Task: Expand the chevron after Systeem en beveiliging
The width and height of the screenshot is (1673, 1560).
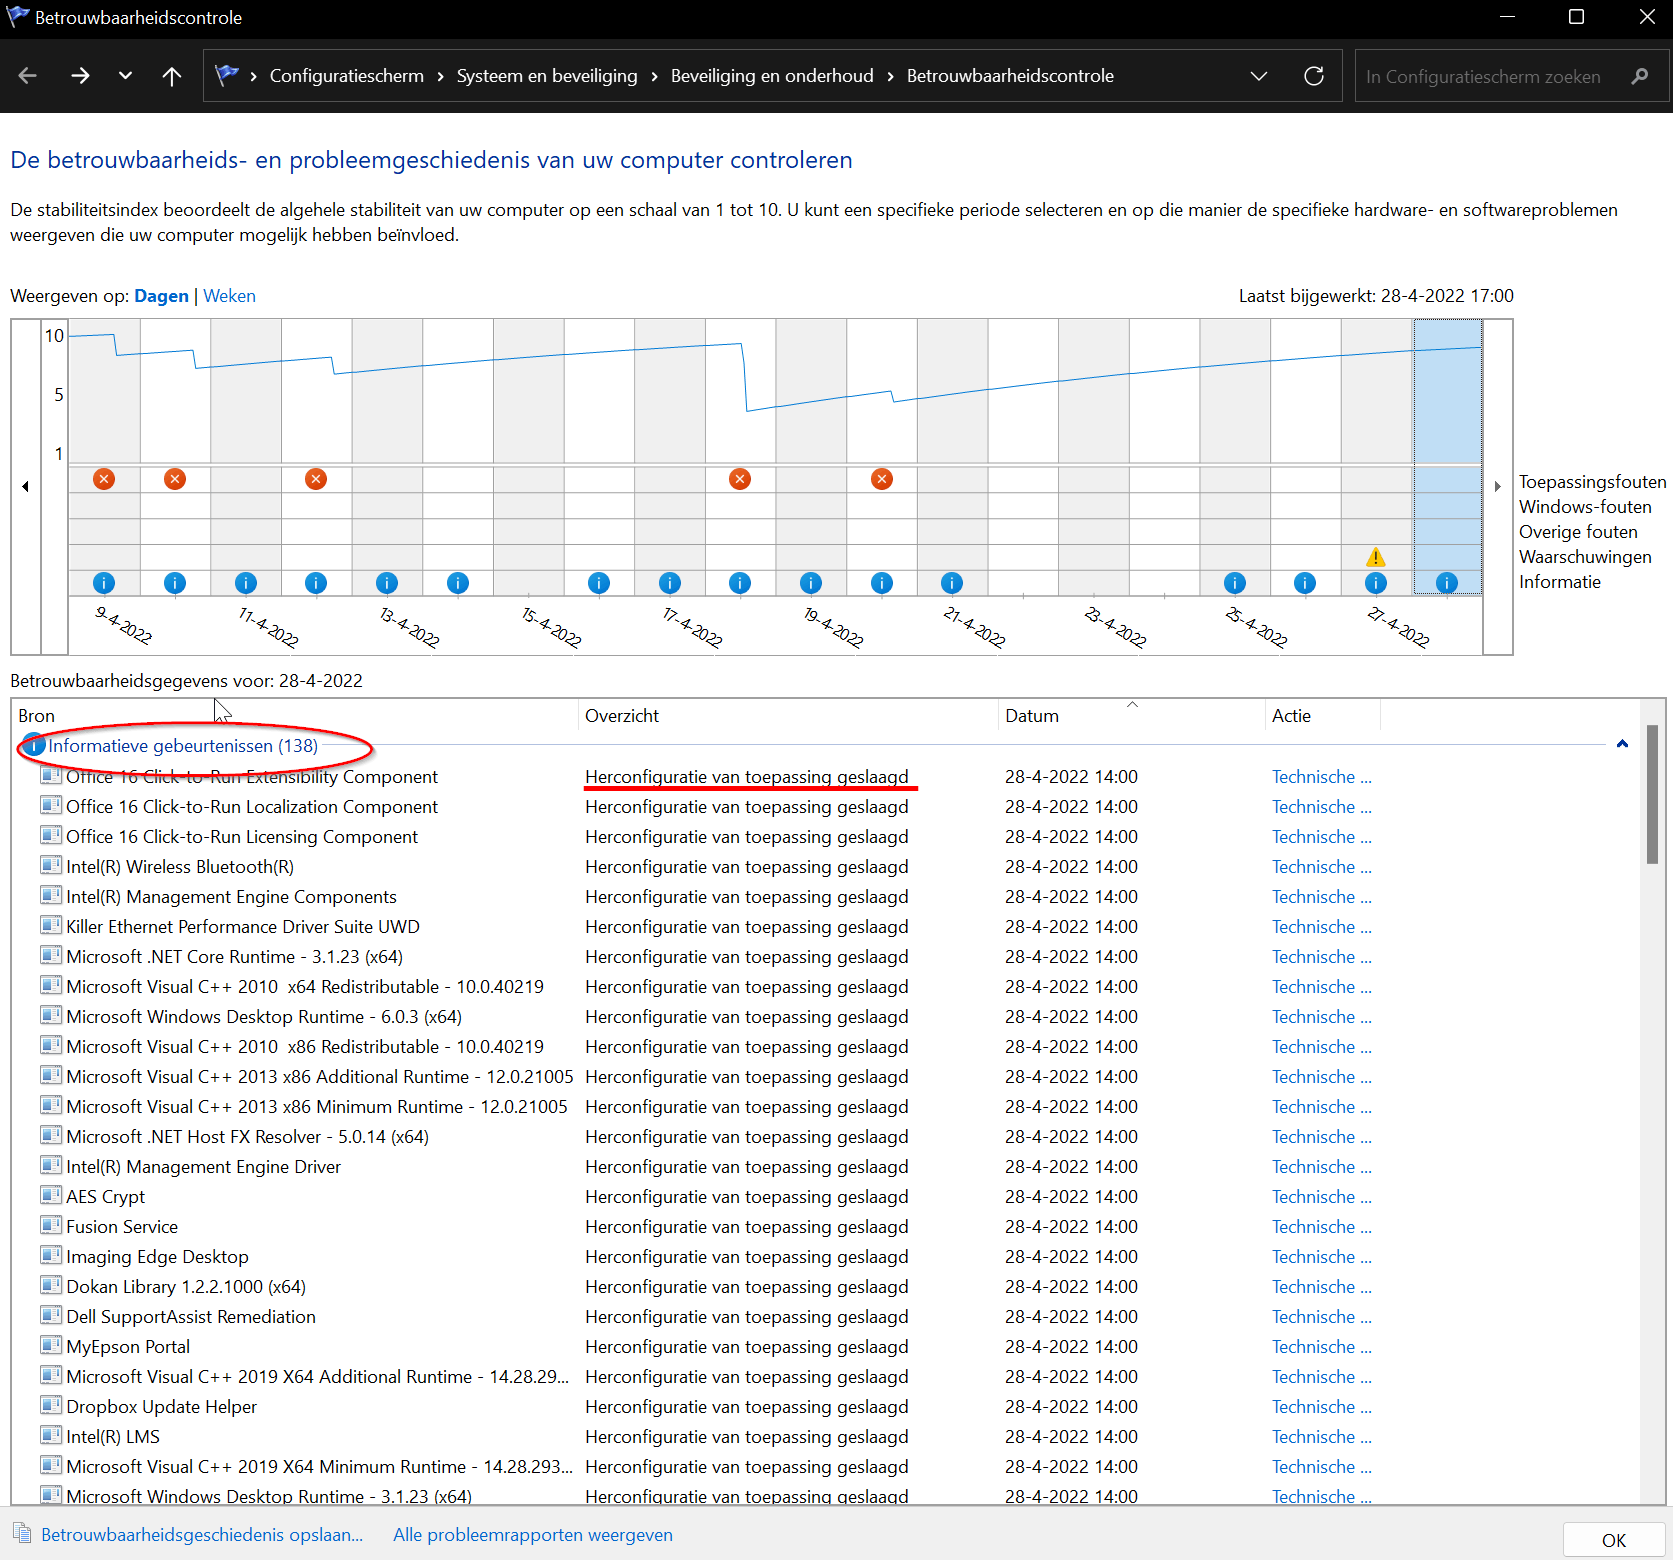Action: click(654, 77)
